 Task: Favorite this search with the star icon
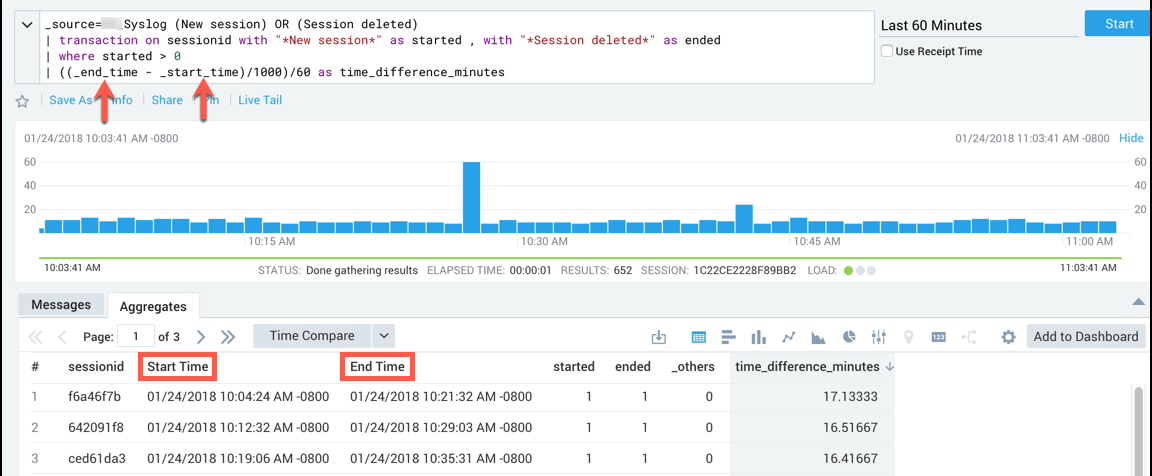coord(22,101)
